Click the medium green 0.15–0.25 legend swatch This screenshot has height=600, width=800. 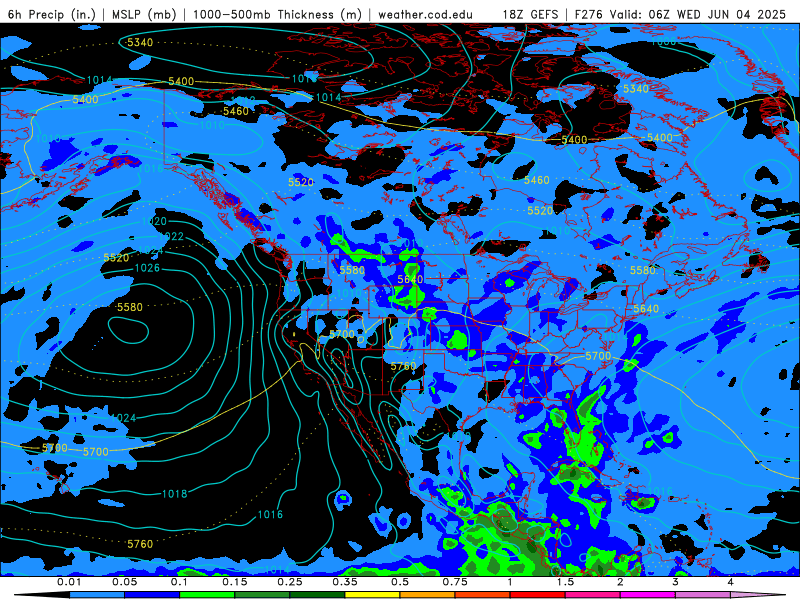[262, 595]
